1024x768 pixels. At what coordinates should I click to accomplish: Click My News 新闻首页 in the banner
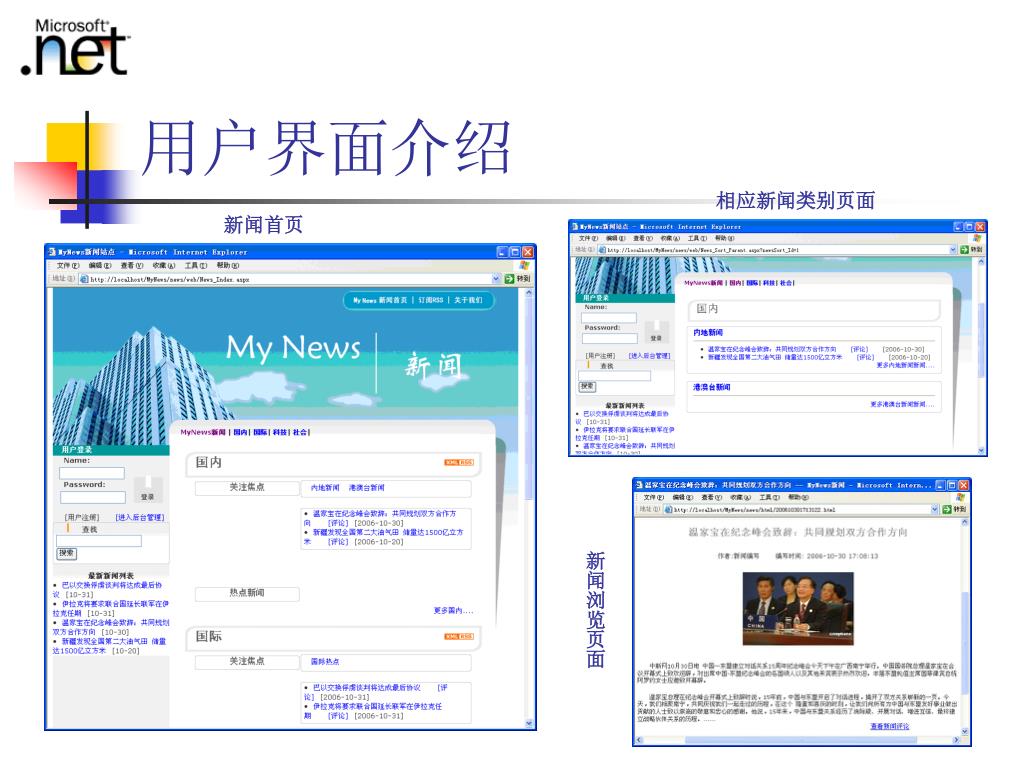[x=380, y=300]
